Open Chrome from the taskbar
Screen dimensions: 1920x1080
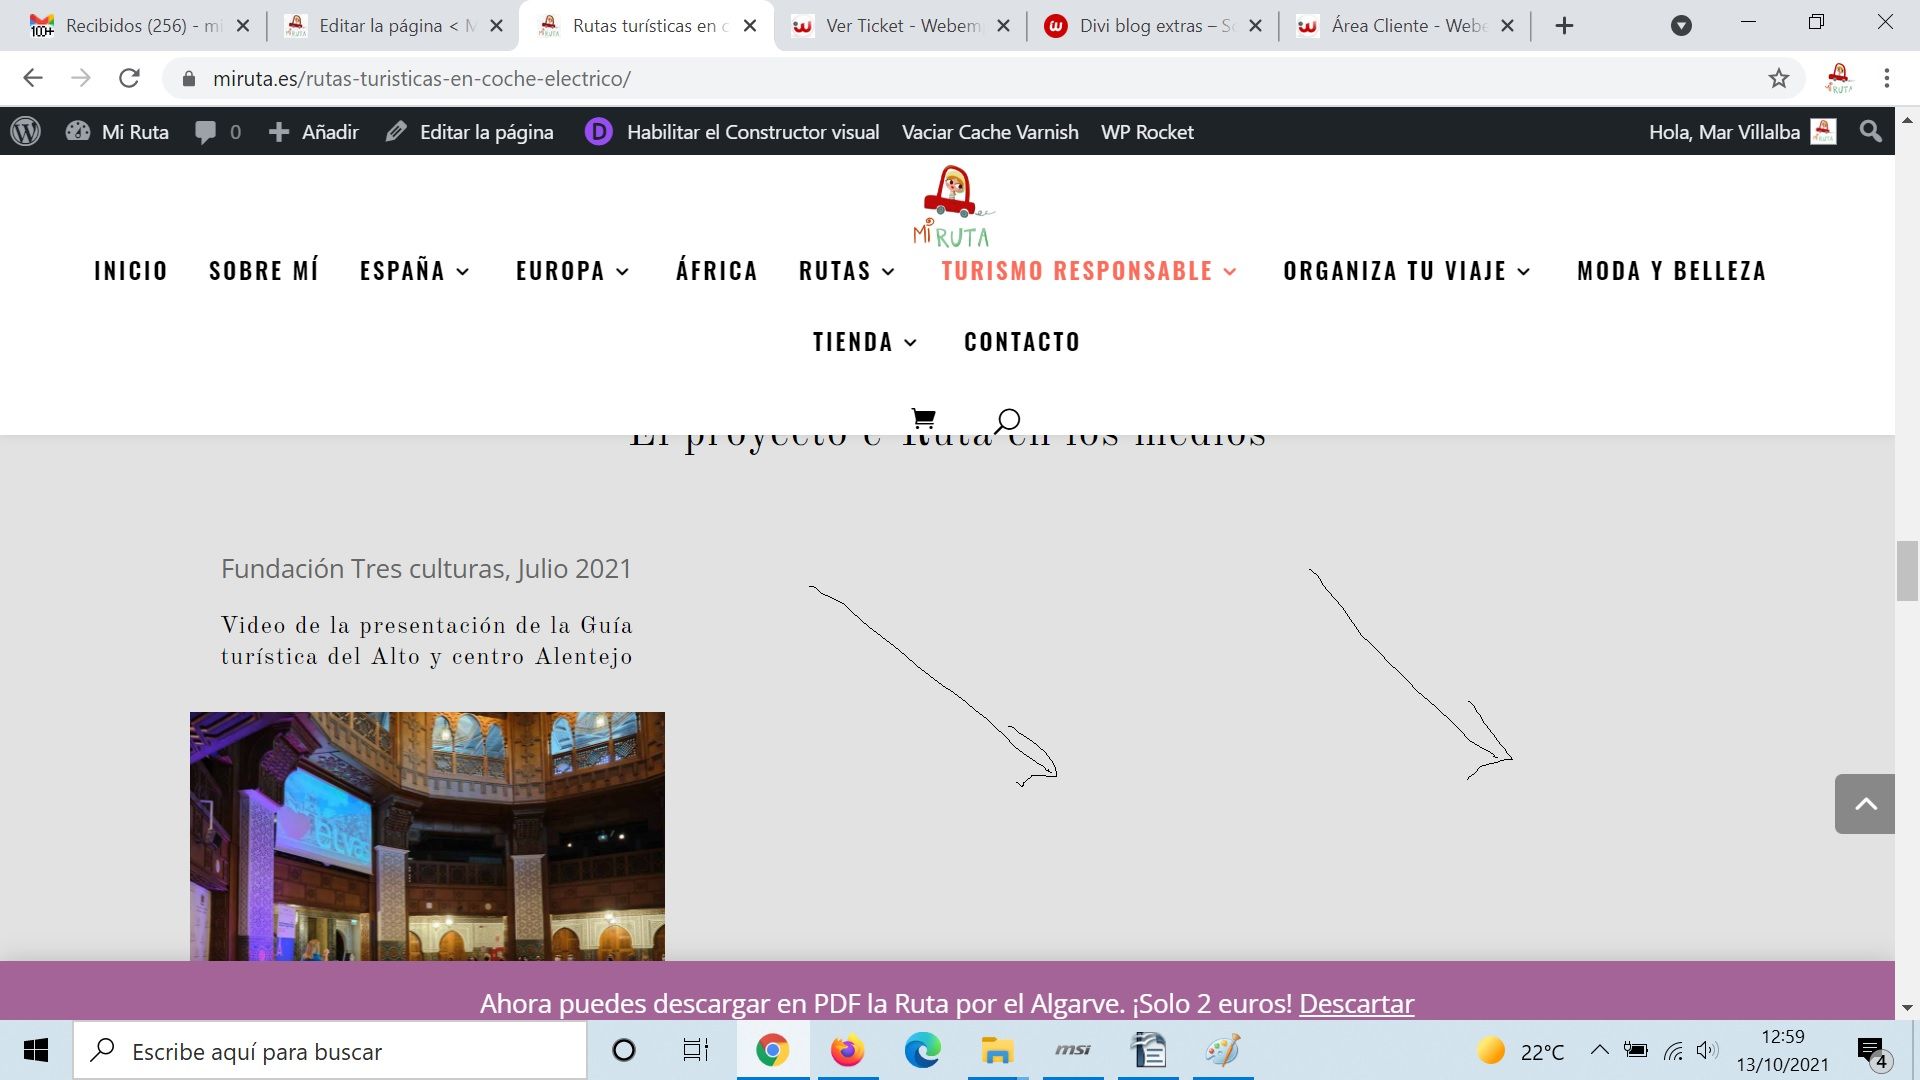tap(772, 1051)
